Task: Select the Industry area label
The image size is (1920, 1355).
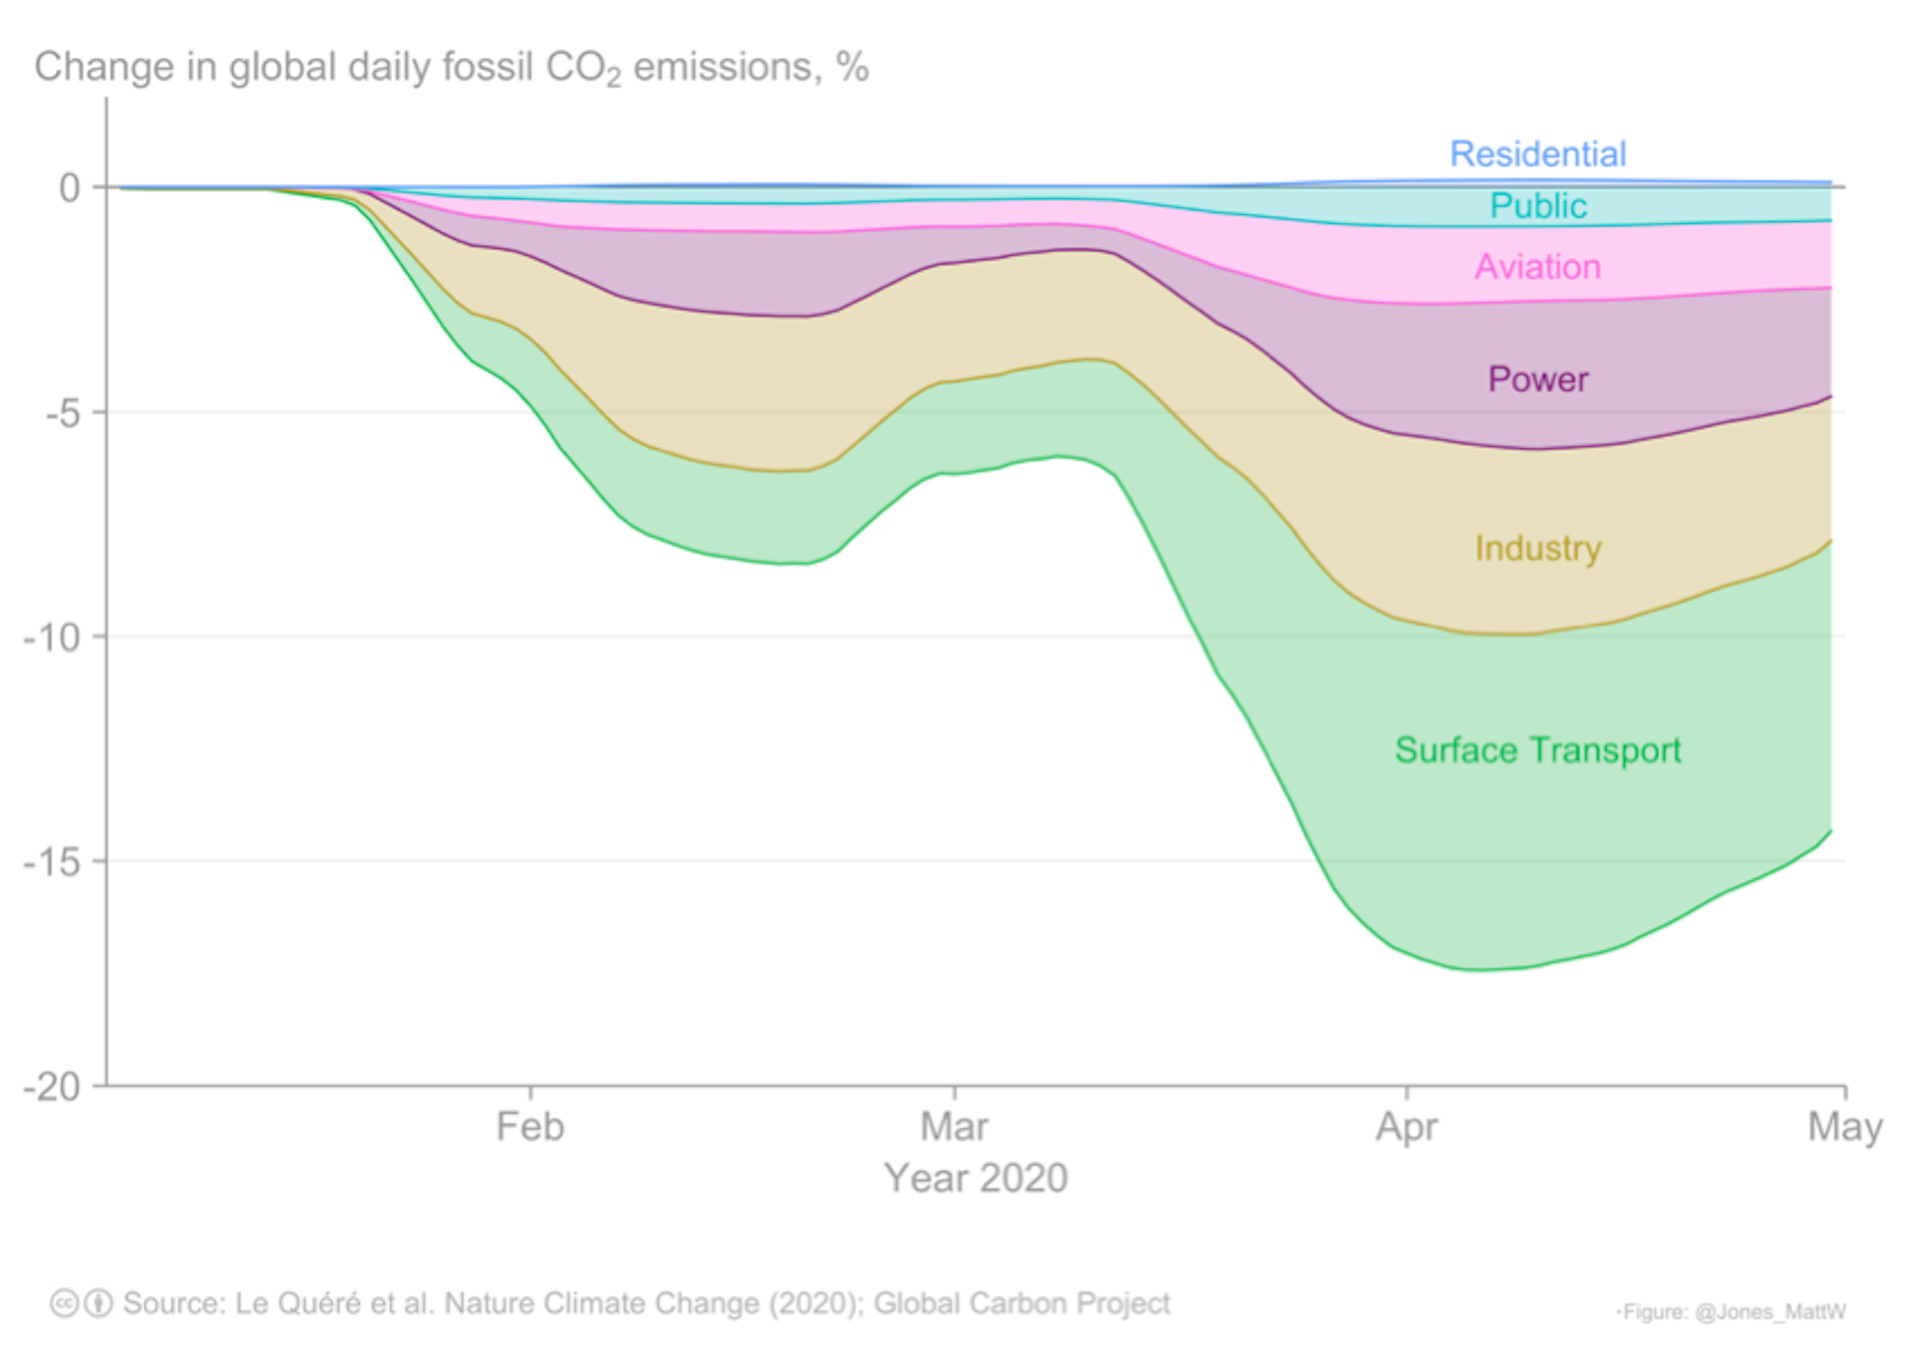Action: (1538, 548)
